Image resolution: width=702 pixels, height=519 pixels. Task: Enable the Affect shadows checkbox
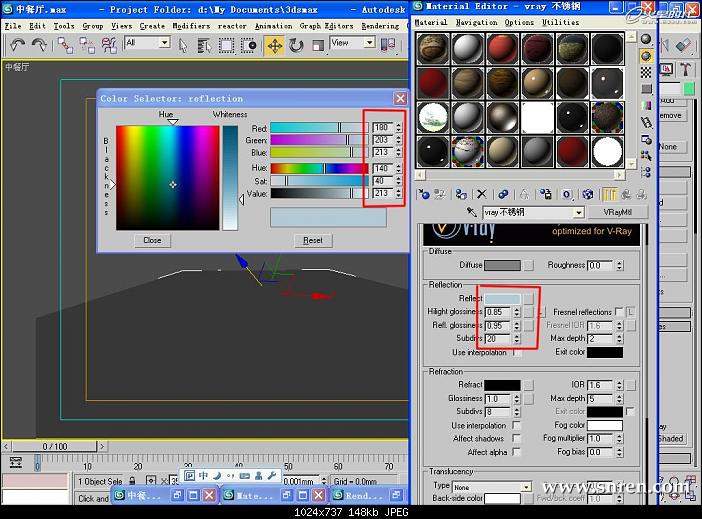tap(516, 438)
